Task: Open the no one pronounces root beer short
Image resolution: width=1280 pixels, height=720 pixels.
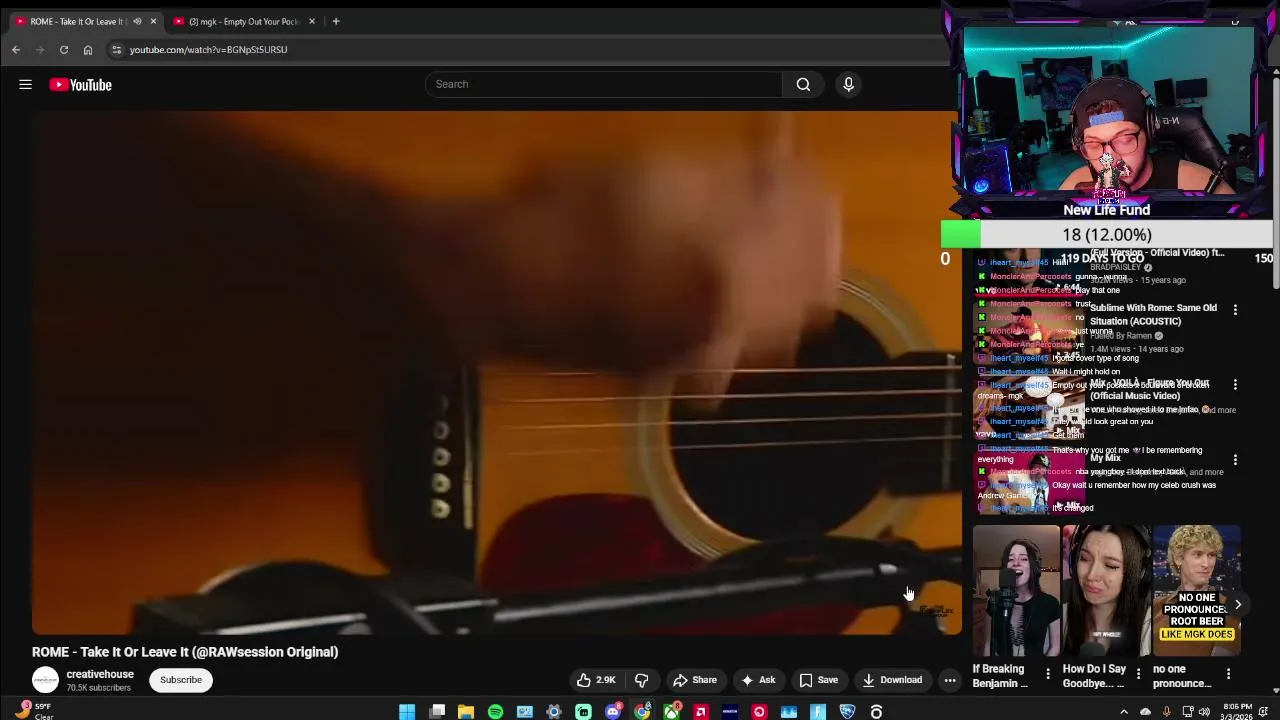Action: point(1196,591)
